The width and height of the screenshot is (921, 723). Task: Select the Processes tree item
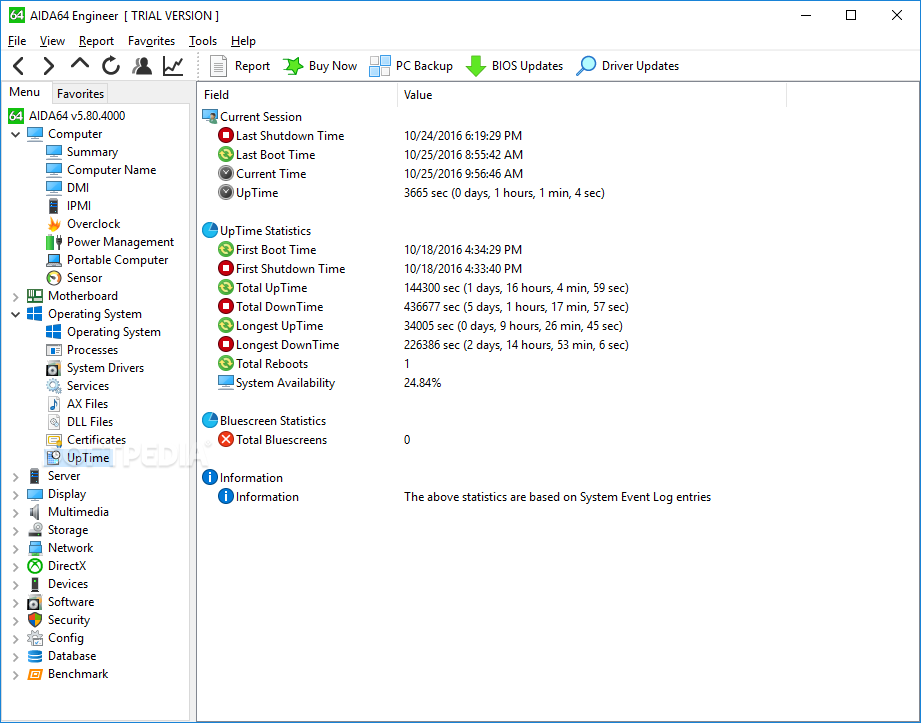pos(82,350)
